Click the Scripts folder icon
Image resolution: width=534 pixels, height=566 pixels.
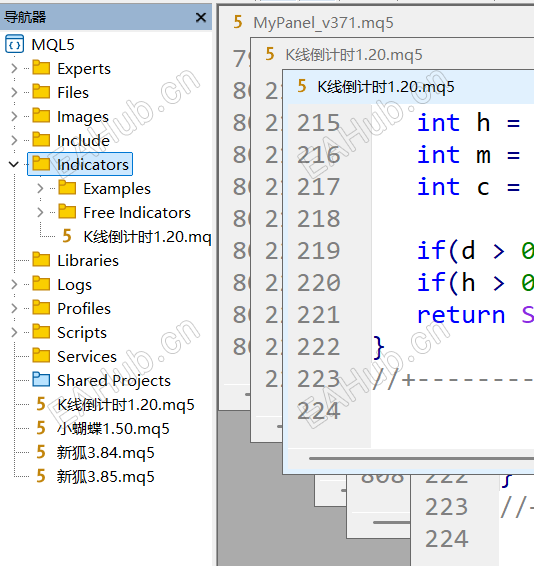pos(41,331)
